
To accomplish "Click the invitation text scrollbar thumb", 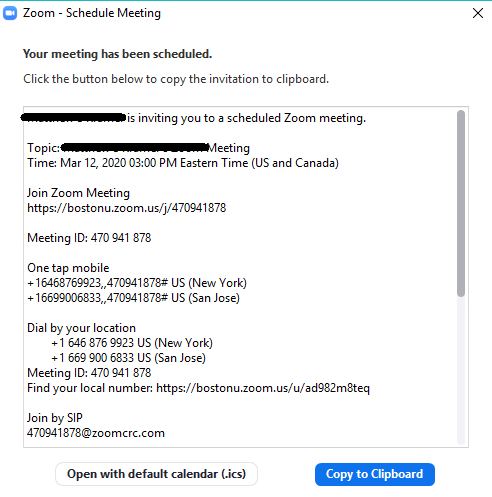I will 461,203.
